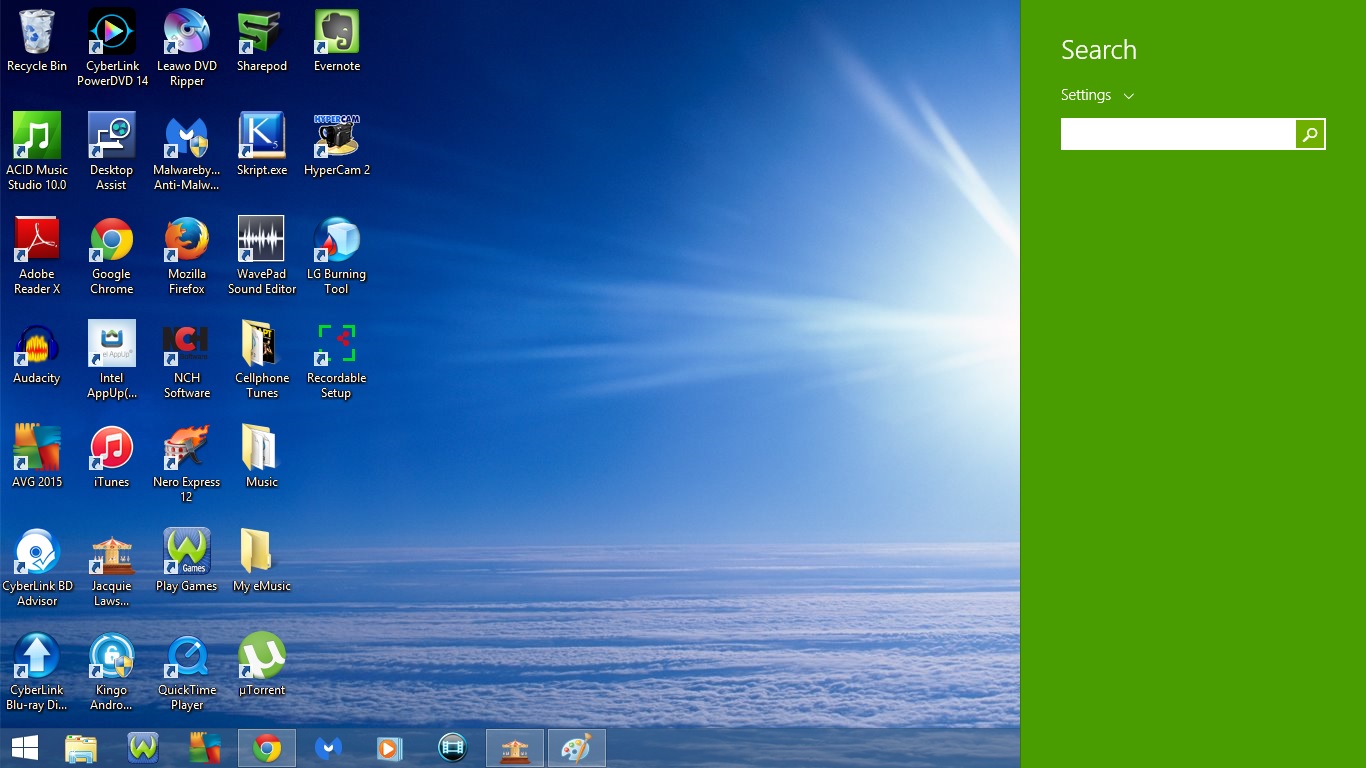The image size is (1366, 768).
Task: Select the Evernote elephant icon
Action: pyautogui.click(x=337, y=42)
